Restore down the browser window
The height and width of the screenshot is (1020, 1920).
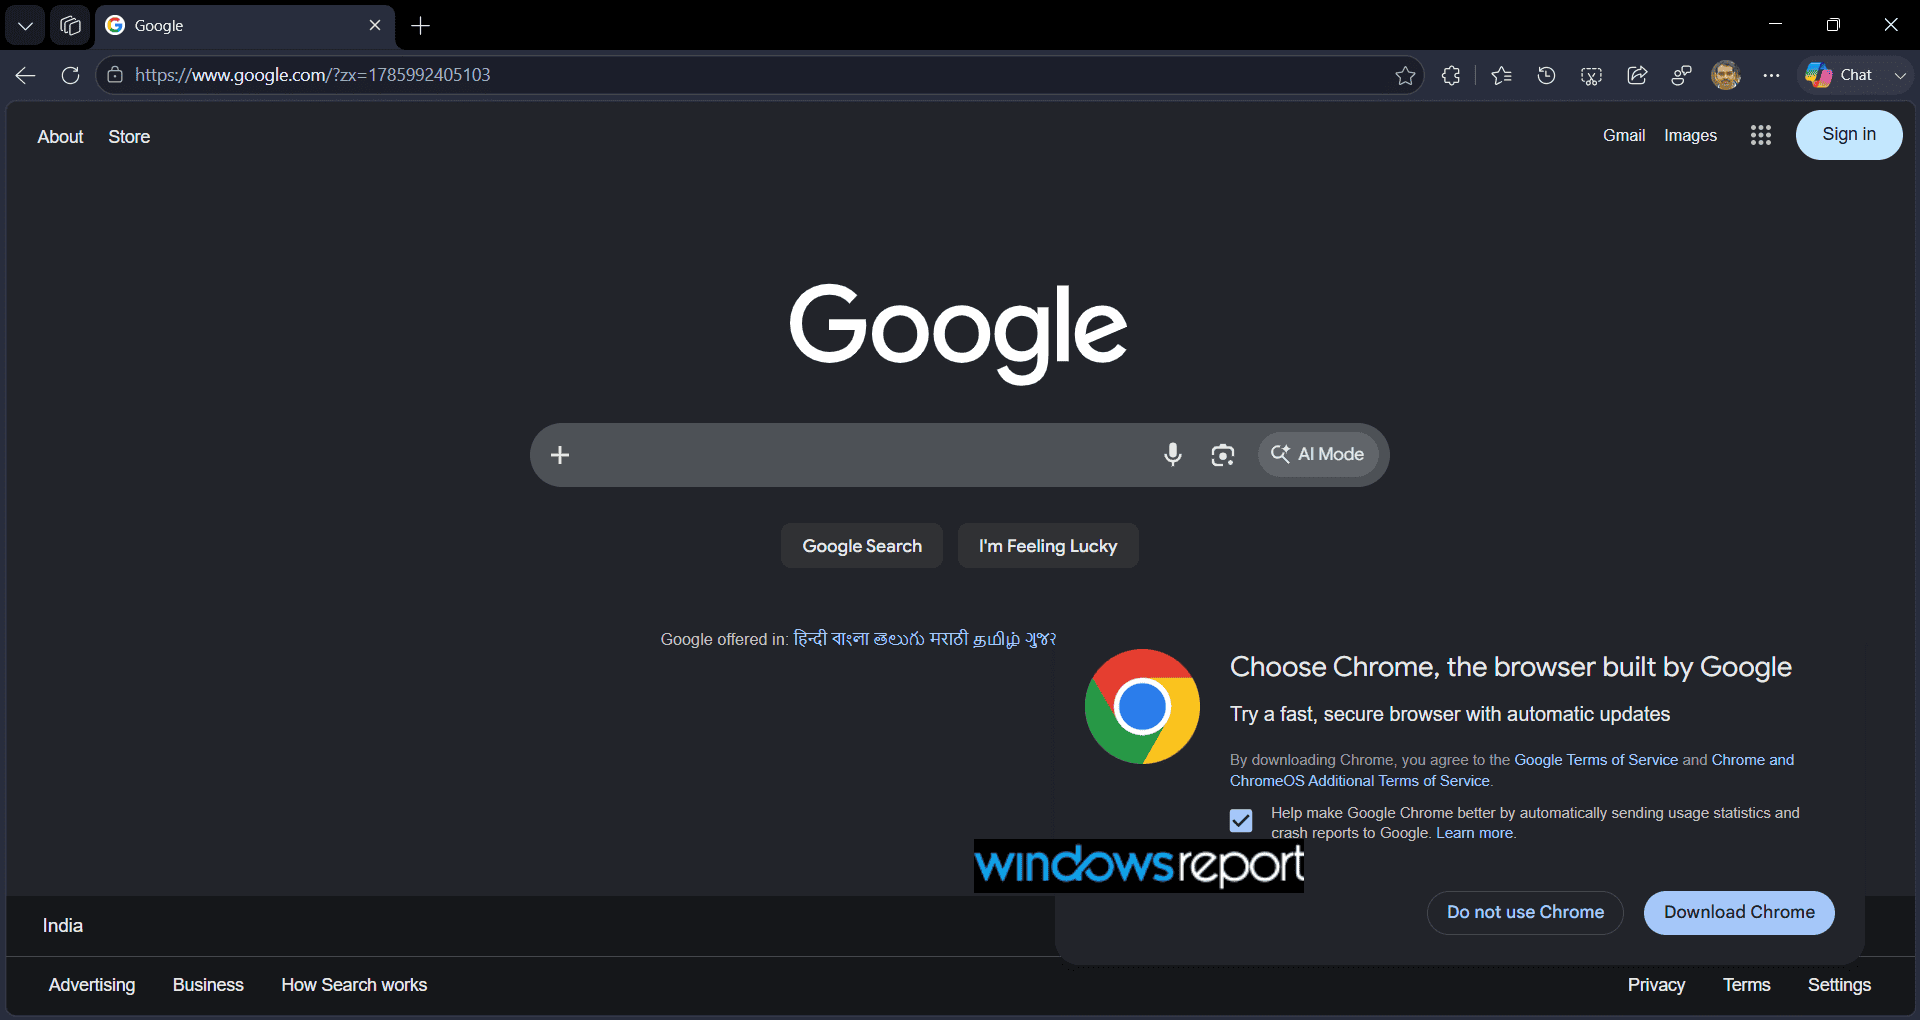(x=1833, y=25)
